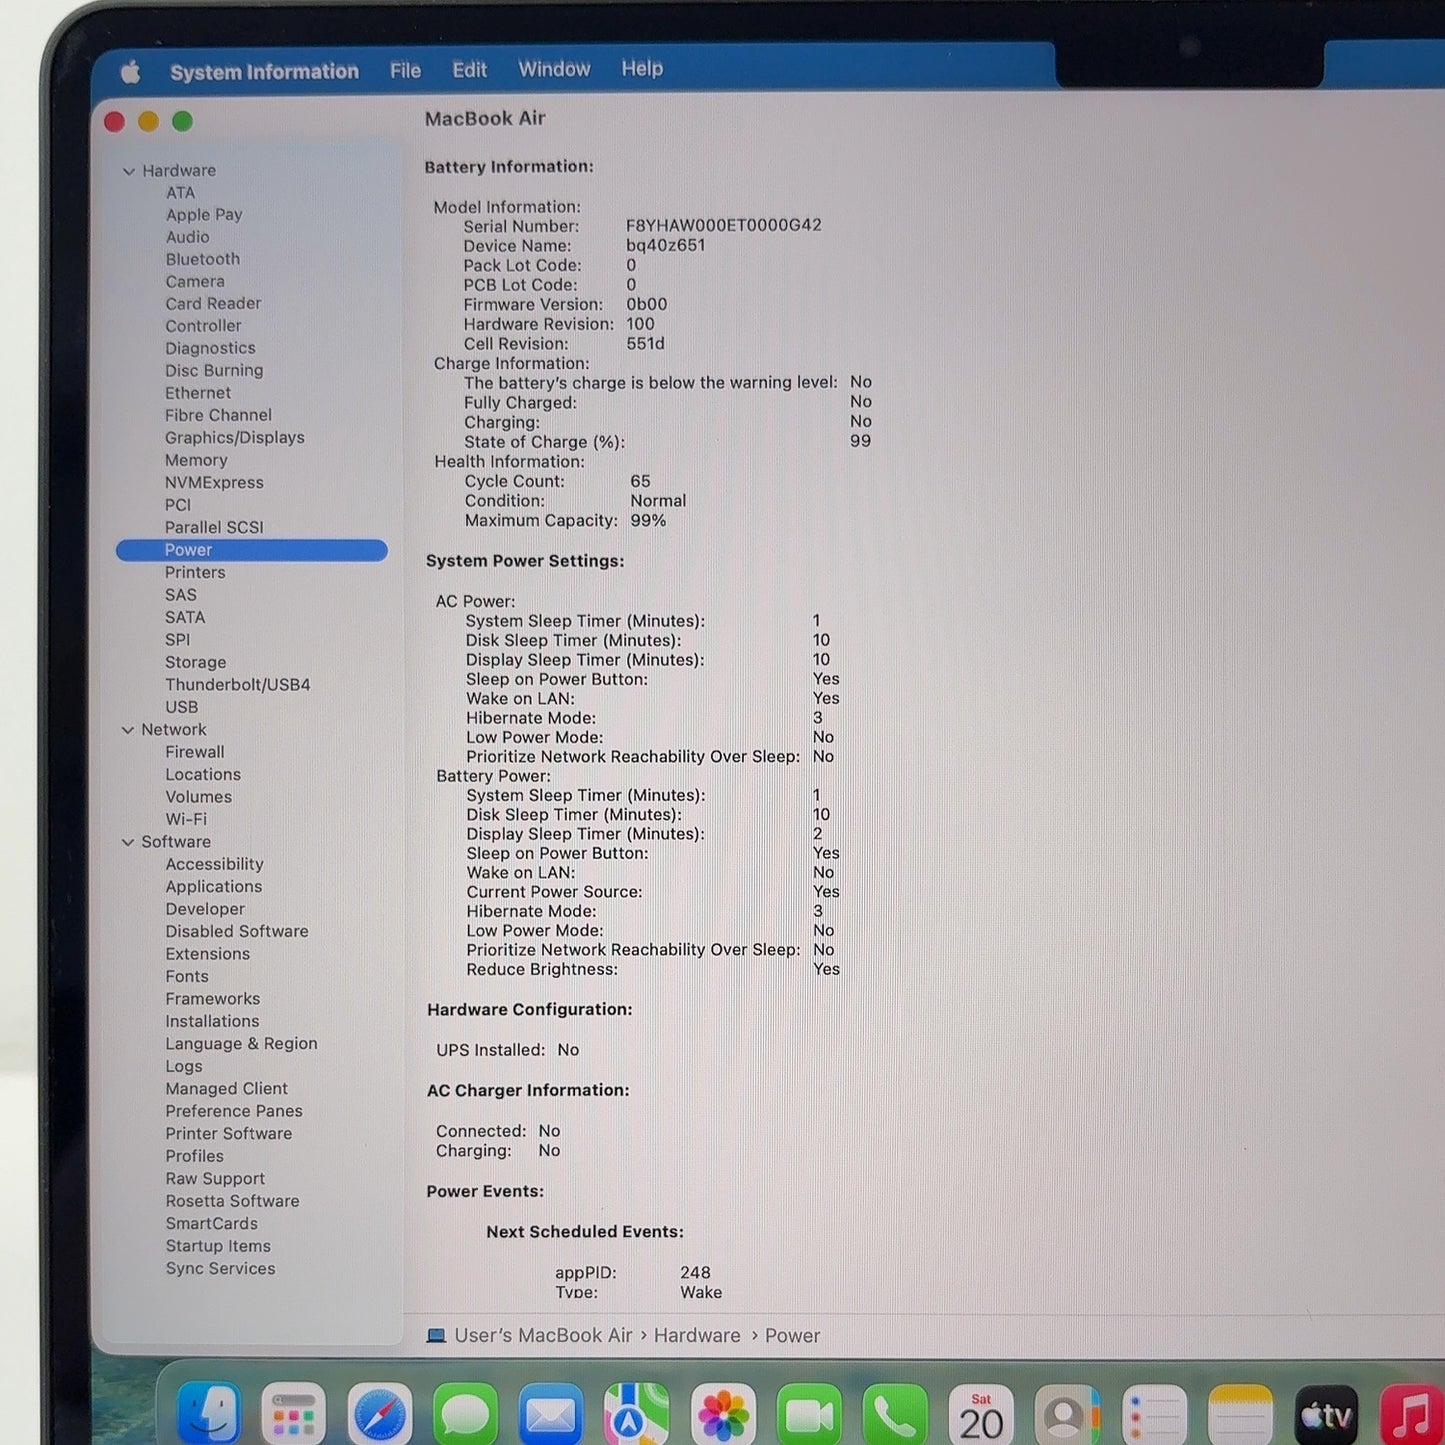Select Graphics/Displays in the sidebar
This screenshot has height=1445, width=1445.
235,438
